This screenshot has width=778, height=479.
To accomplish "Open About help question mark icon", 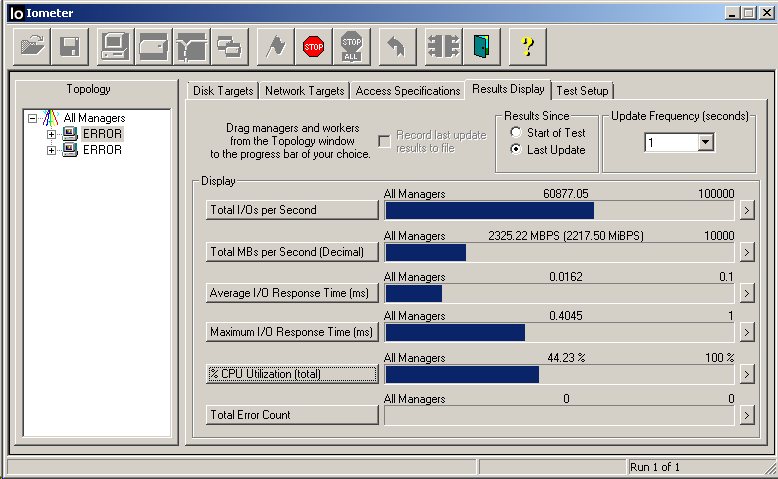I will [x=528, y=47].
